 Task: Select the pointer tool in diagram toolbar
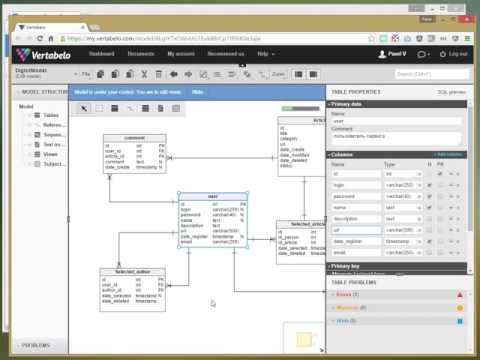click(x=84, y=108)
